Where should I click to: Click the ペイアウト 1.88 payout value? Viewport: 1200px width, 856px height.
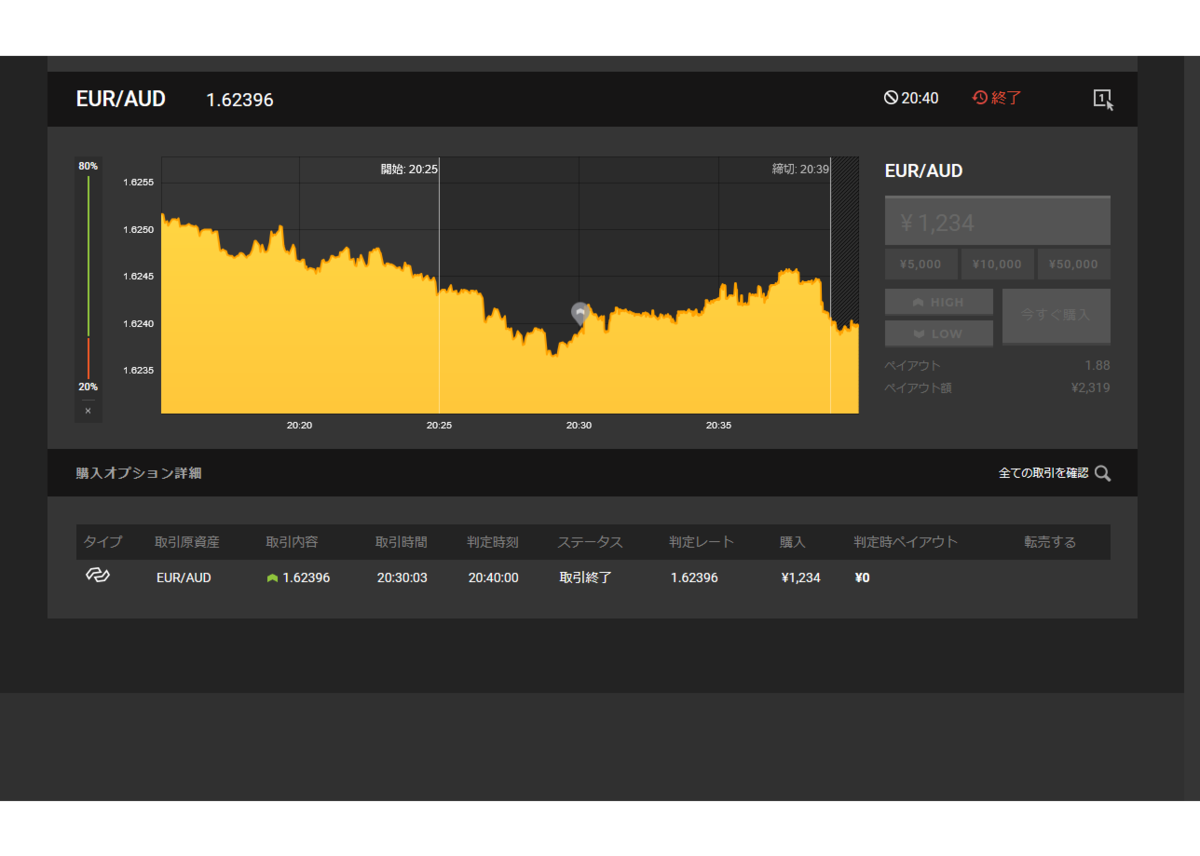pyautogui.click(x=1097, y=365)
